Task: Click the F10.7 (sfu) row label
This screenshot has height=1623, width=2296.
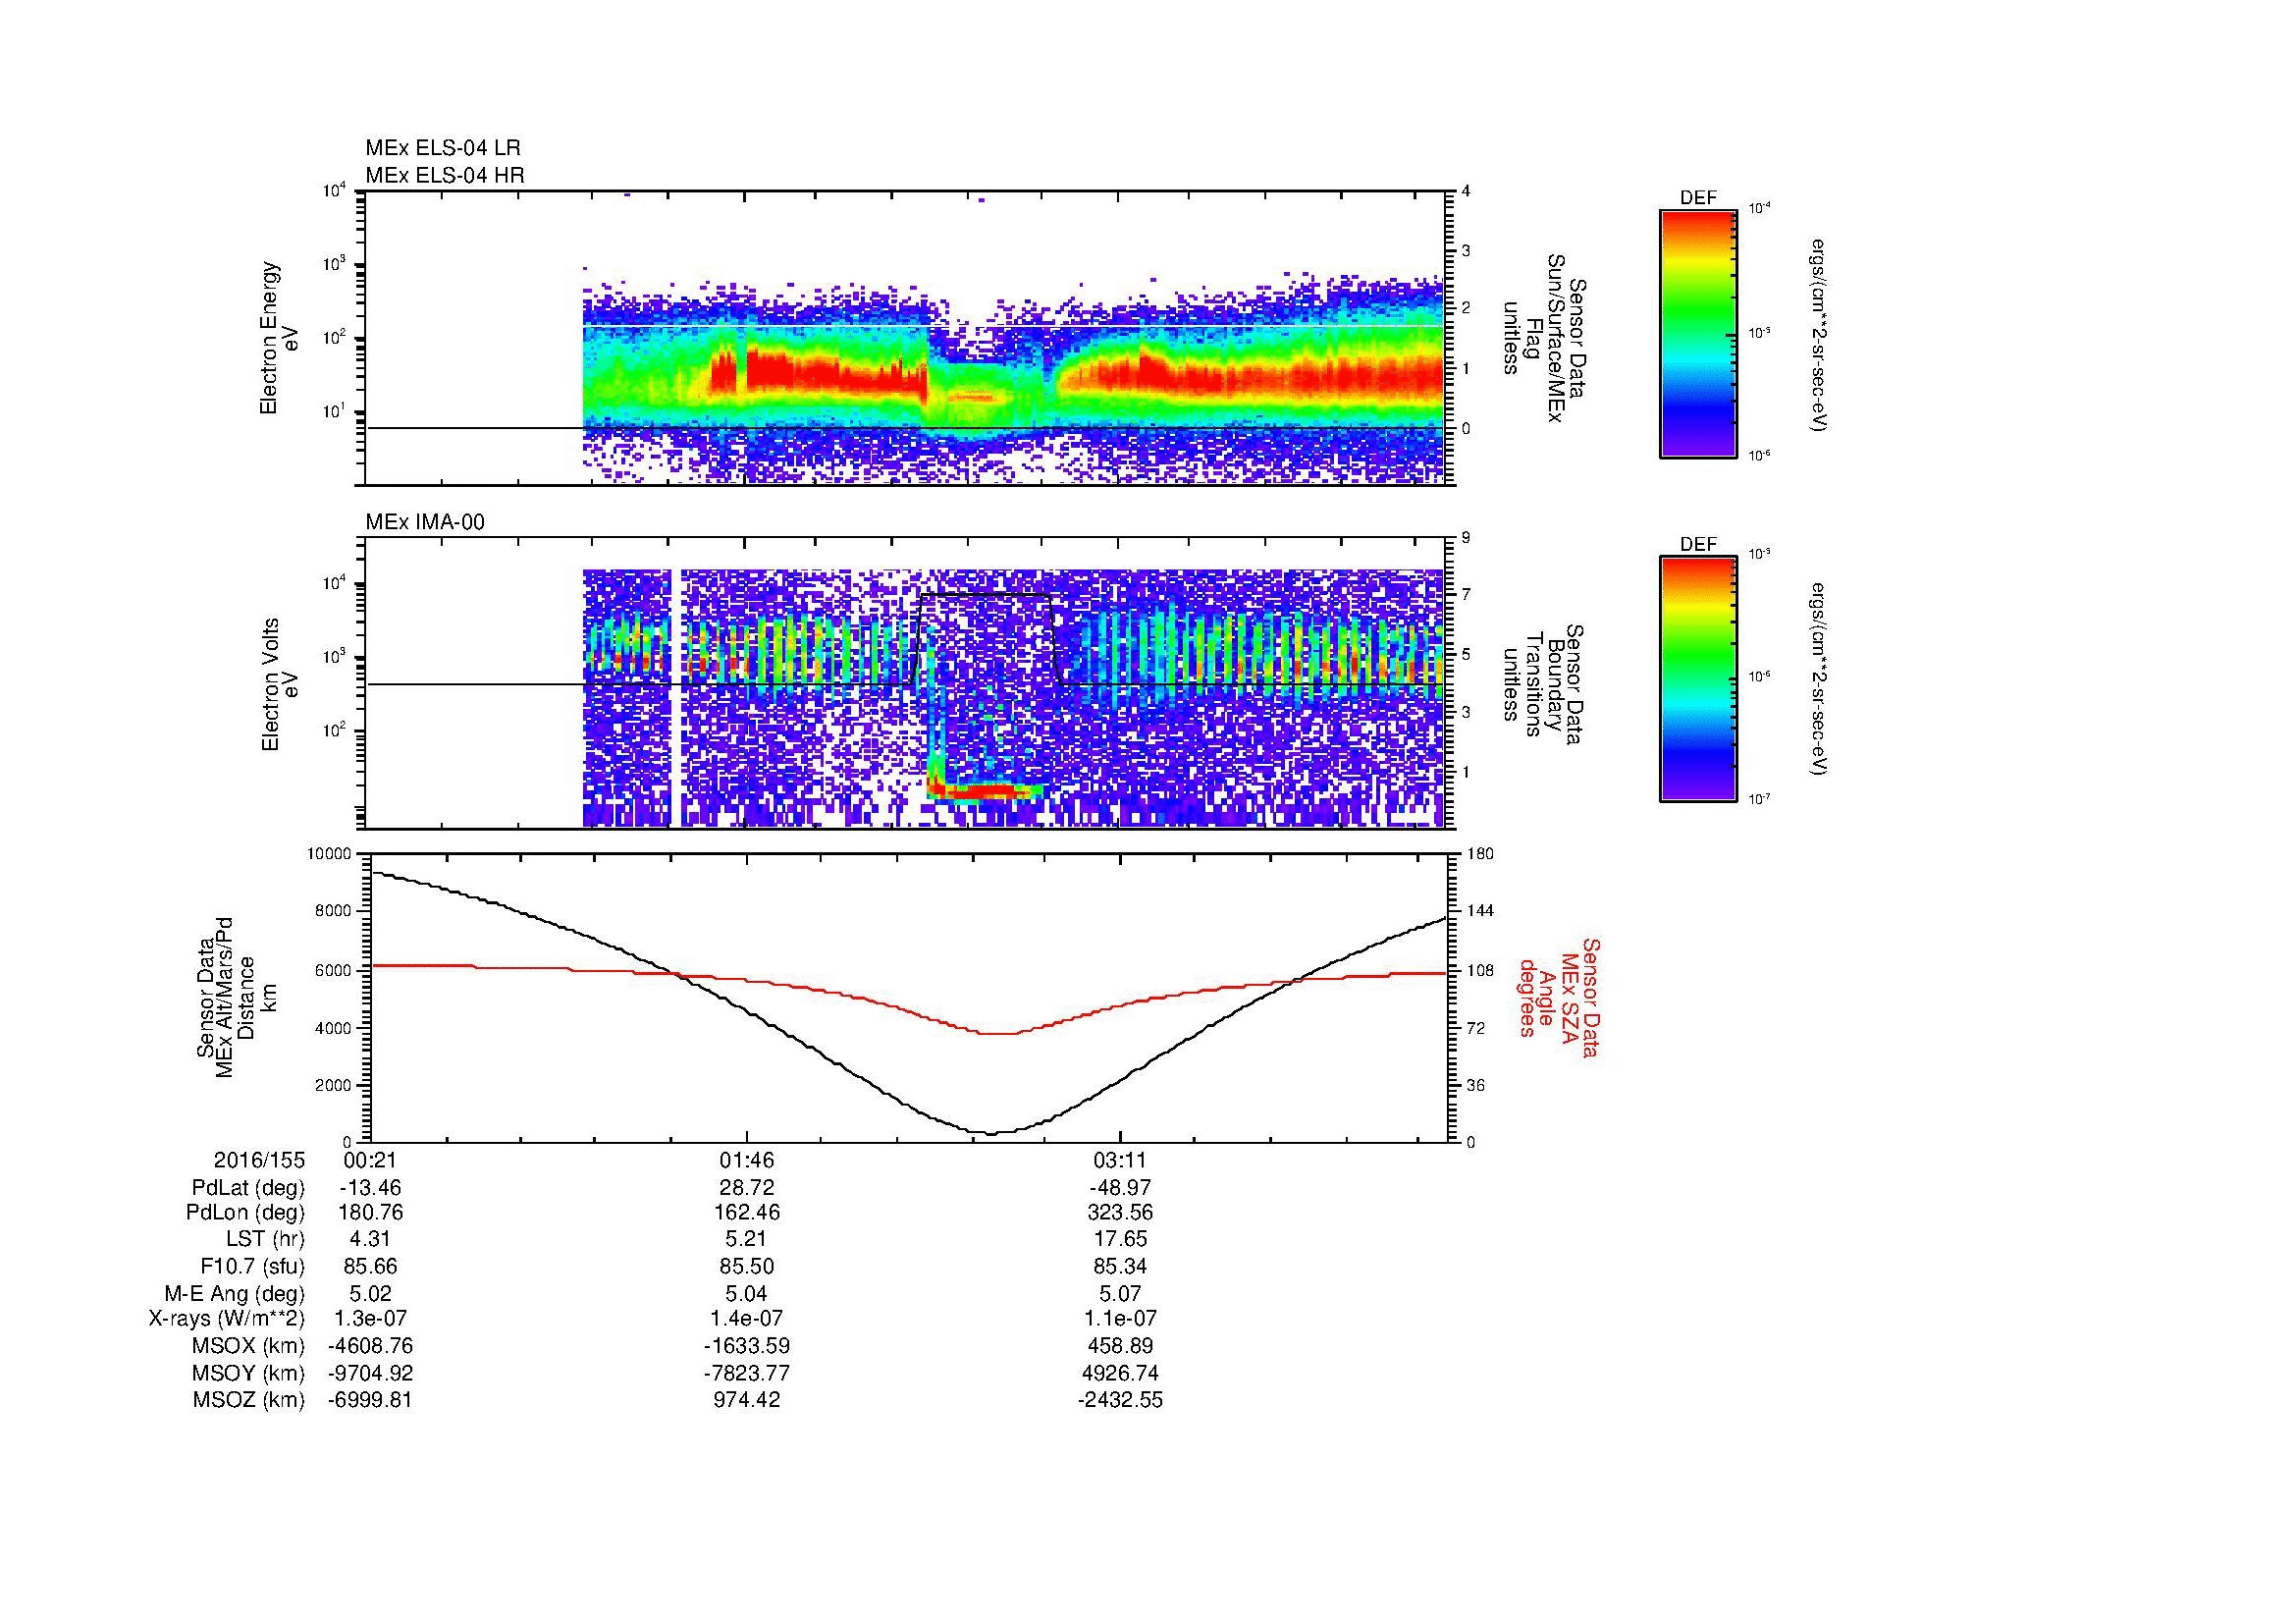Action: pyautogui.click(x=252, y=1266)
